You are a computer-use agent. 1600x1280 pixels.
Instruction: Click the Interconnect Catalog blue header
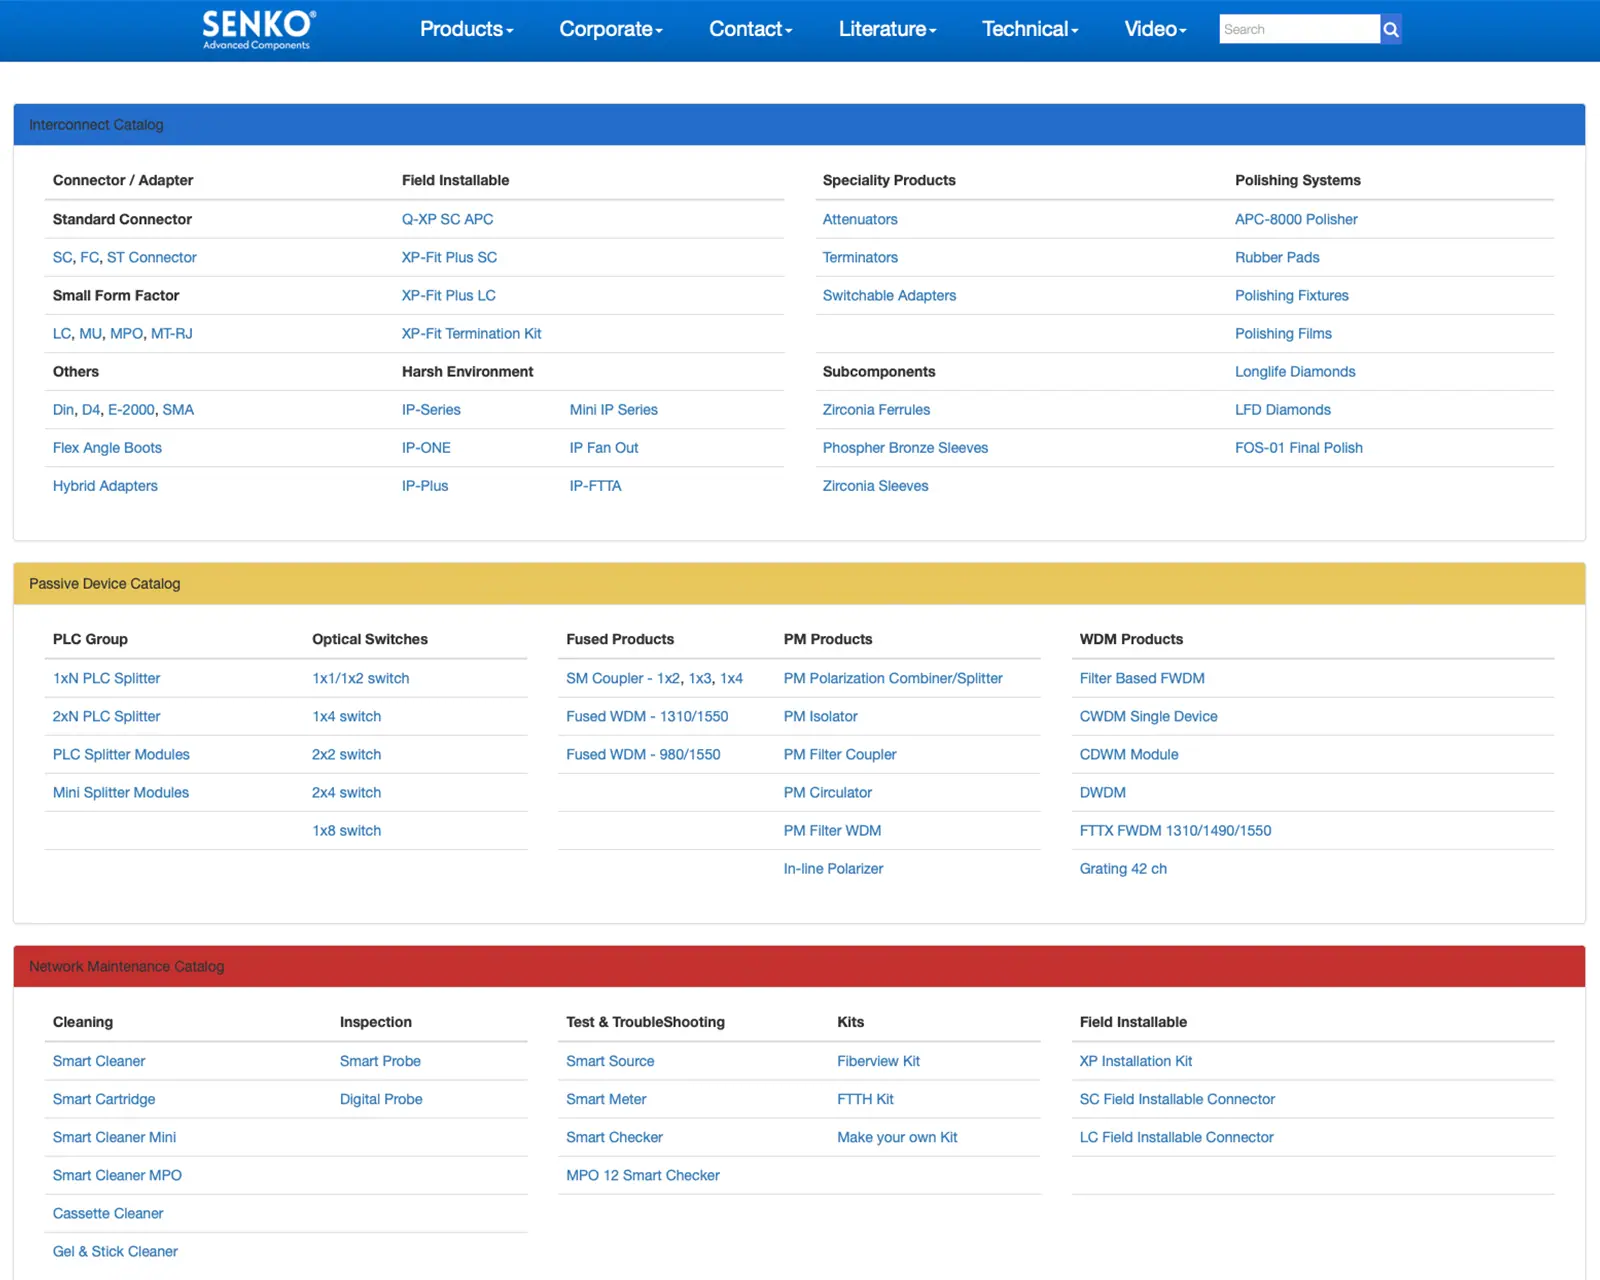click(799, 125)
